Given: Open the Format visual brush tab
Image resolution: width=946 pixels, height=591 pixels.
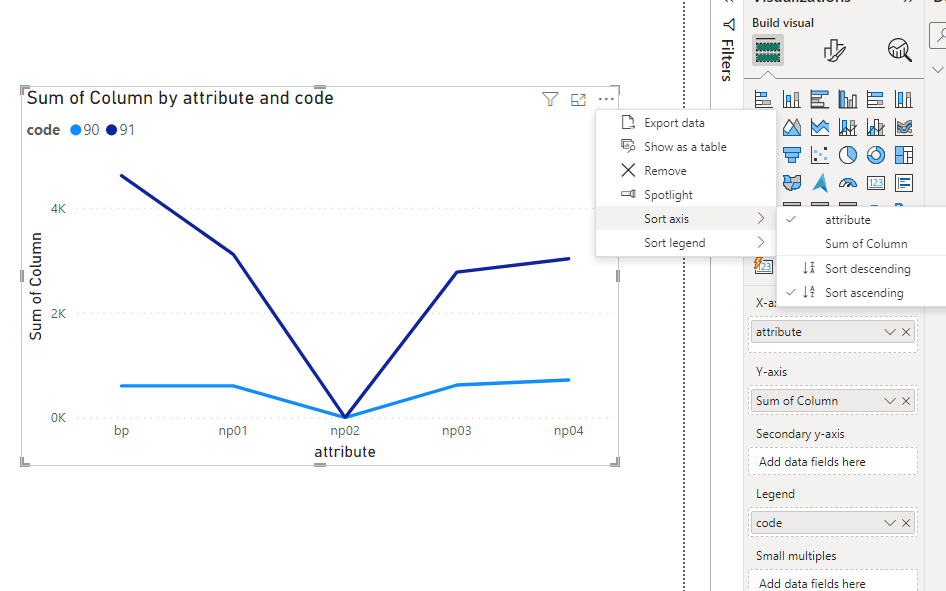Looking at the screenshot, I should click(834, 50).
